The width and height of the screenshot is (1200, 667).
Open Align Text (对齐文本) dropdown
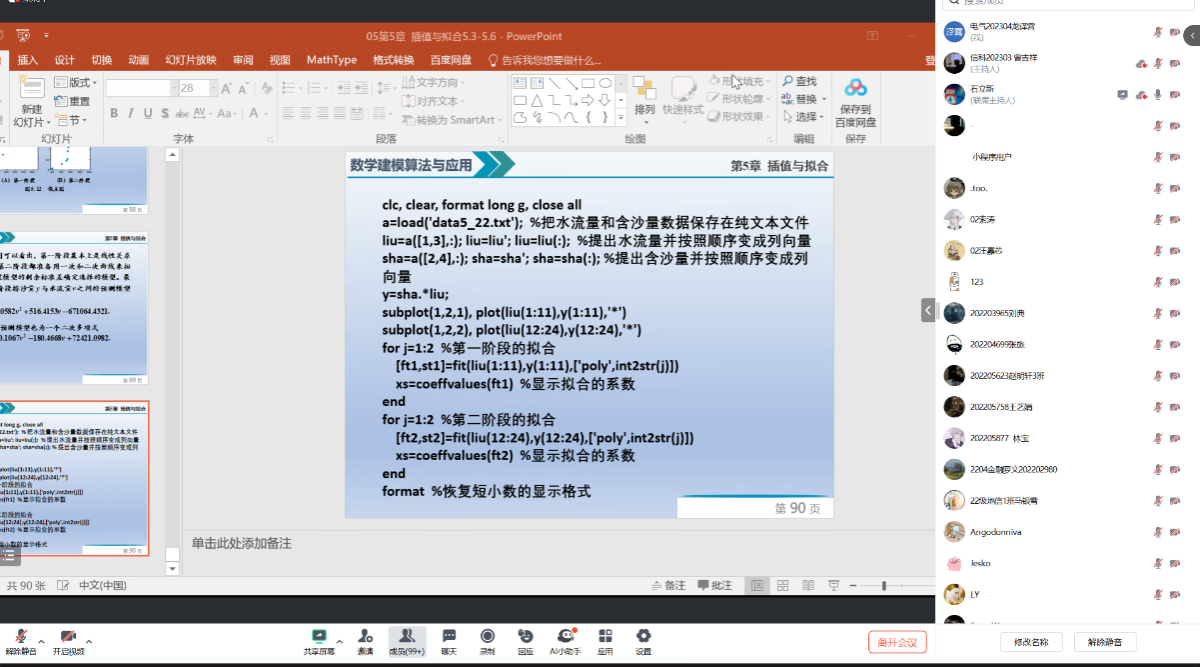(x=433, y=101)
